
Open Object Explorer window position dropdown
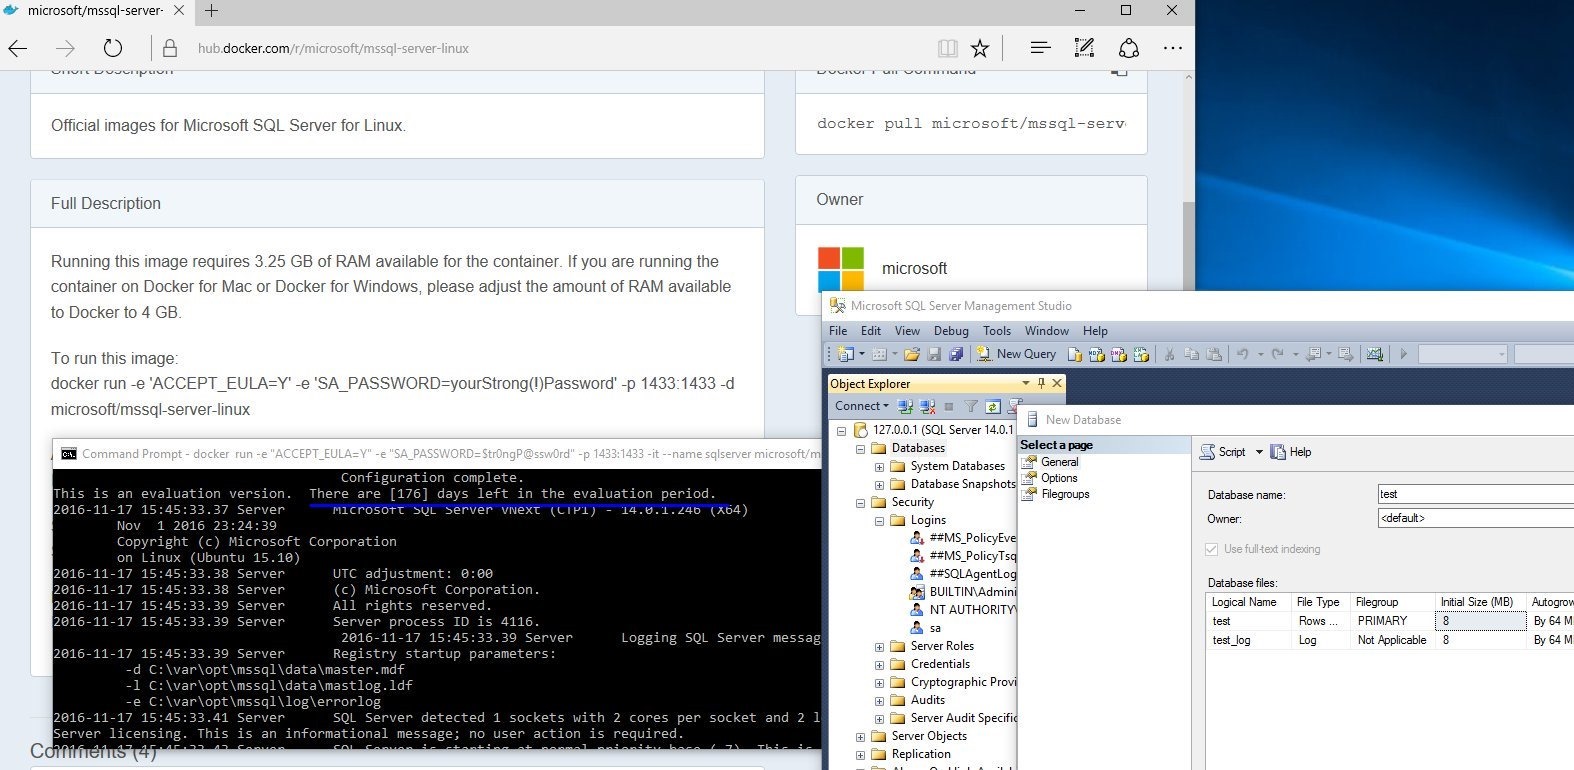[x=1025, y=383]
